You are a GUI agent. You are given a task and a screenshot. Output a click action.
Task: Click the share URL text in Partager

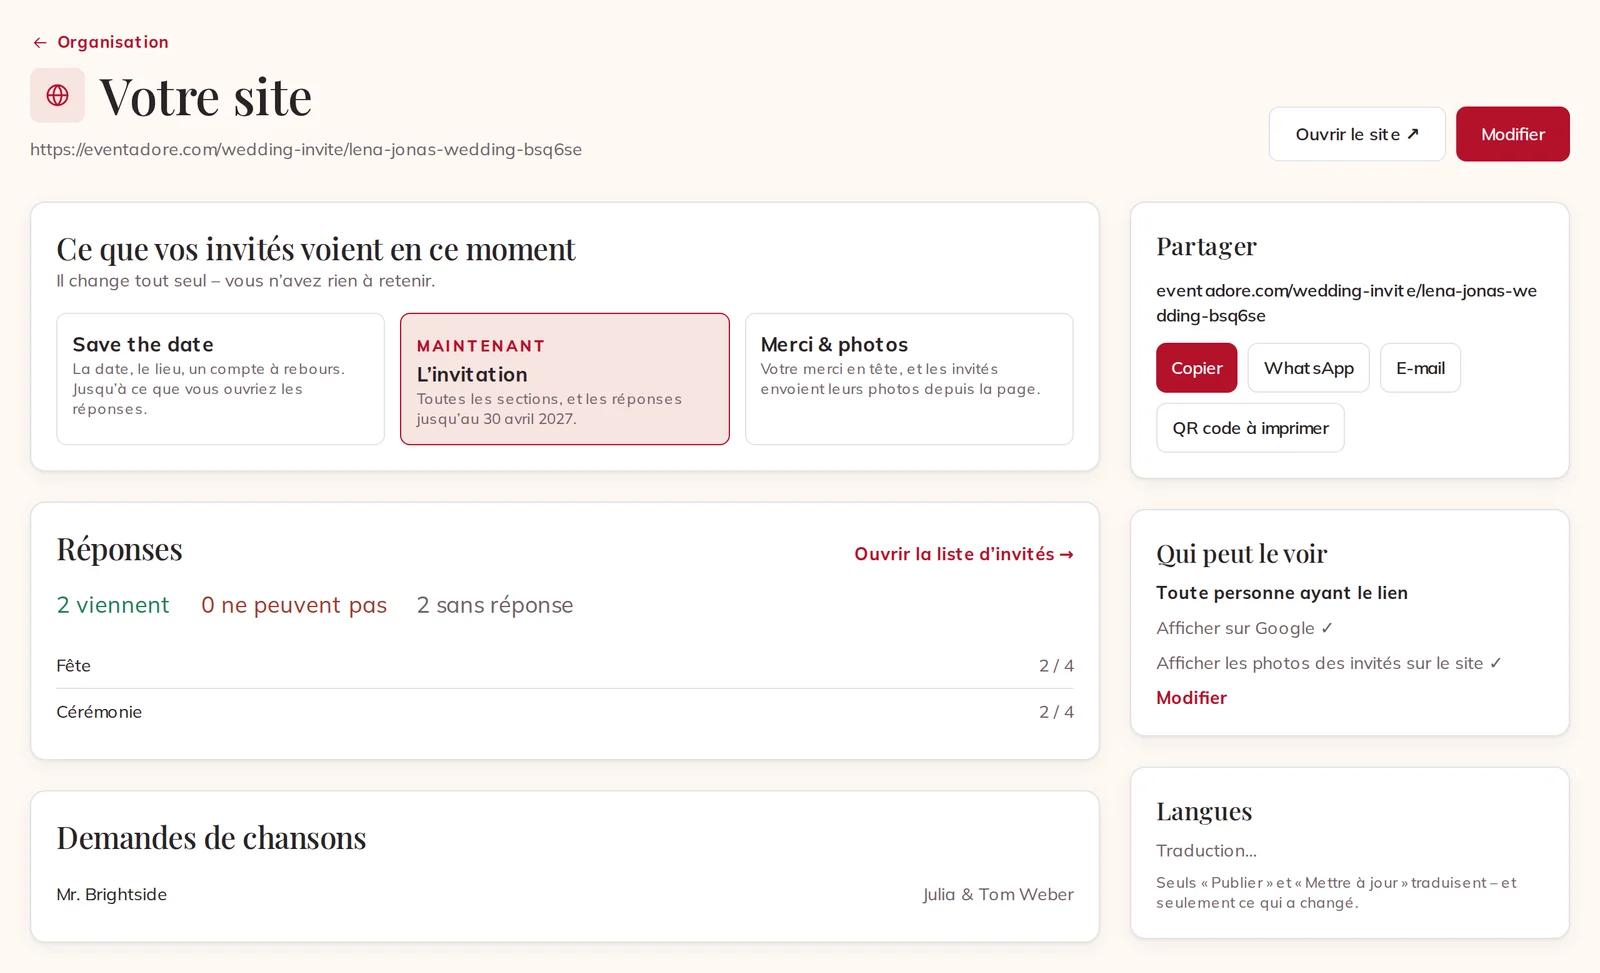click(1347, 303)
